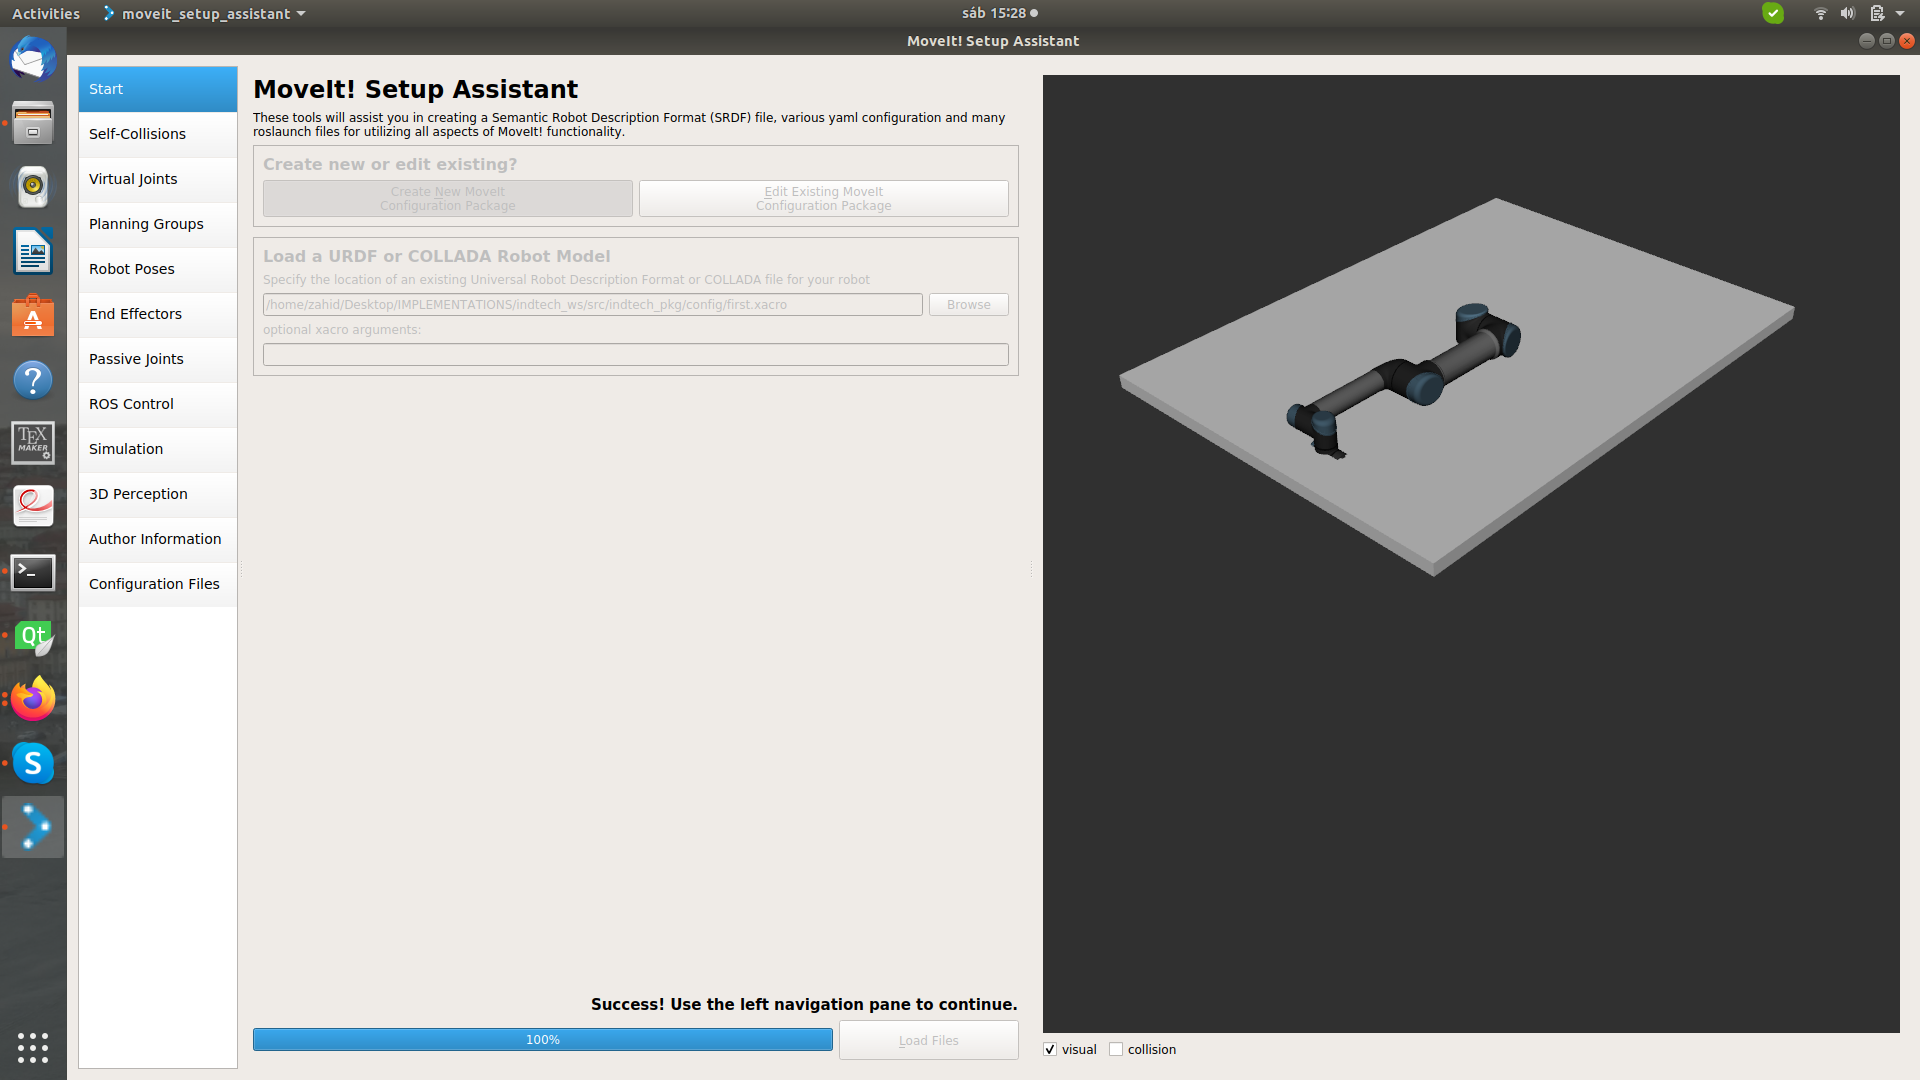
Task: Open the Configuration Files tab
Action: 158,584
